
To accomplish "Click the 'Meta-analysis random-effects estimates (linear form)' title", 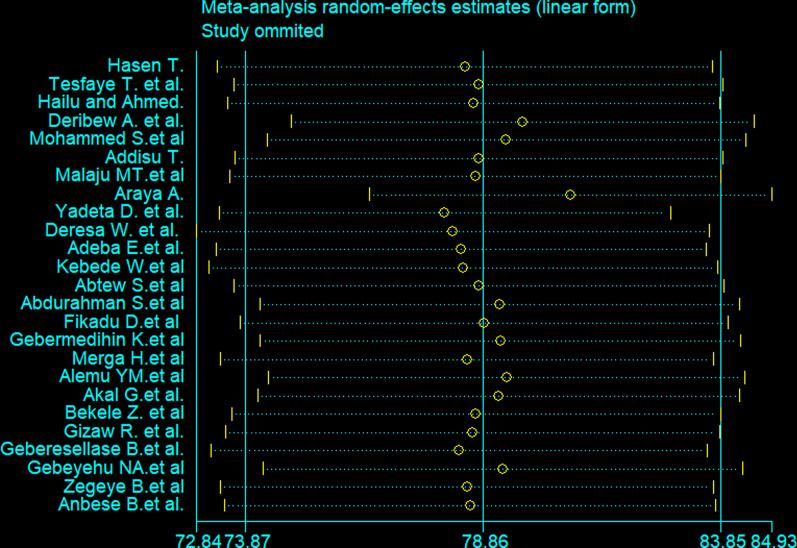I will 418,8.
